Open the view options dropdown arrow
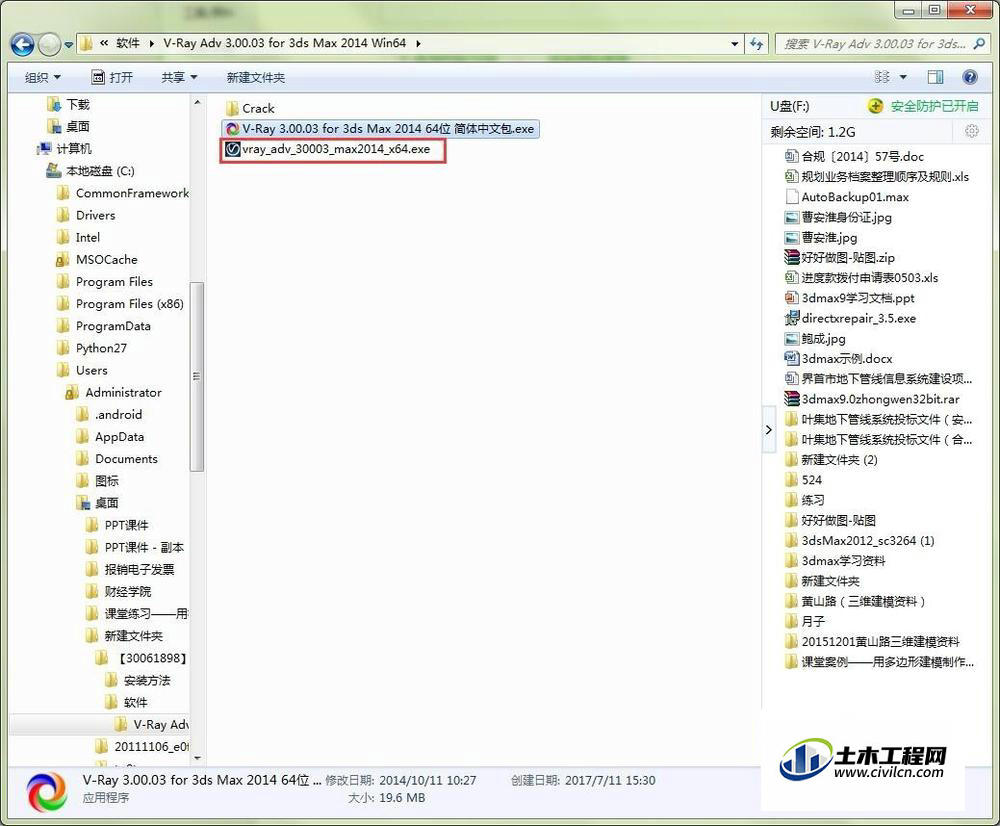 (903, 77)
